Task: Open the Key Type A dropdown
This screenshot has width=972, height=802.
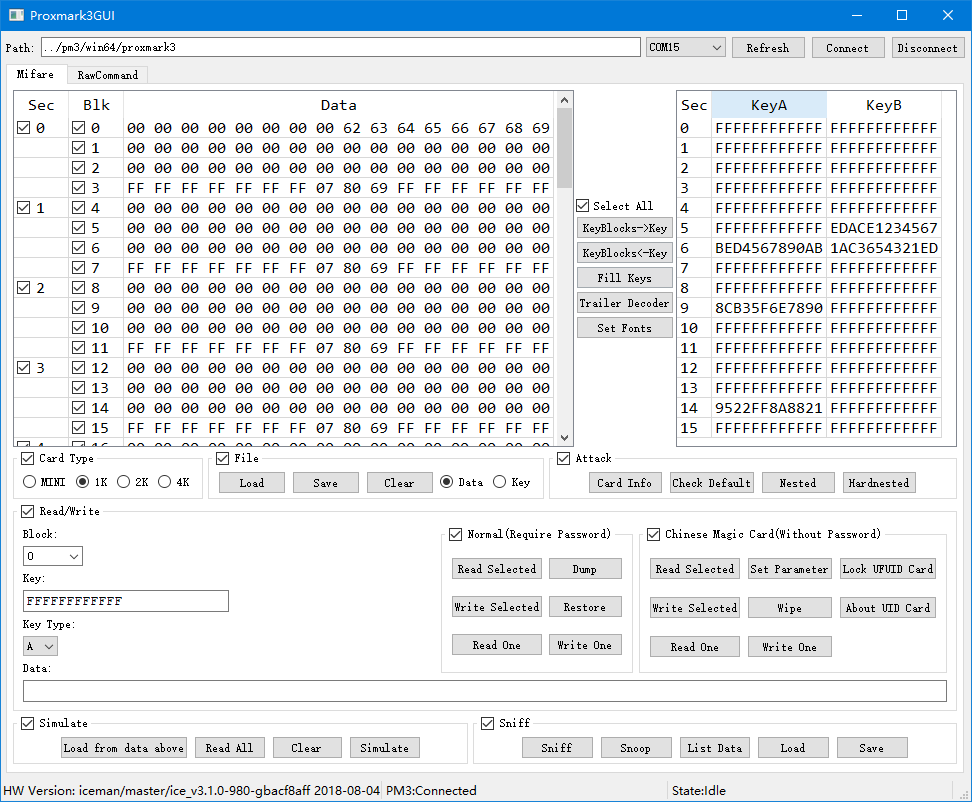Action: (x=40, y=646)
